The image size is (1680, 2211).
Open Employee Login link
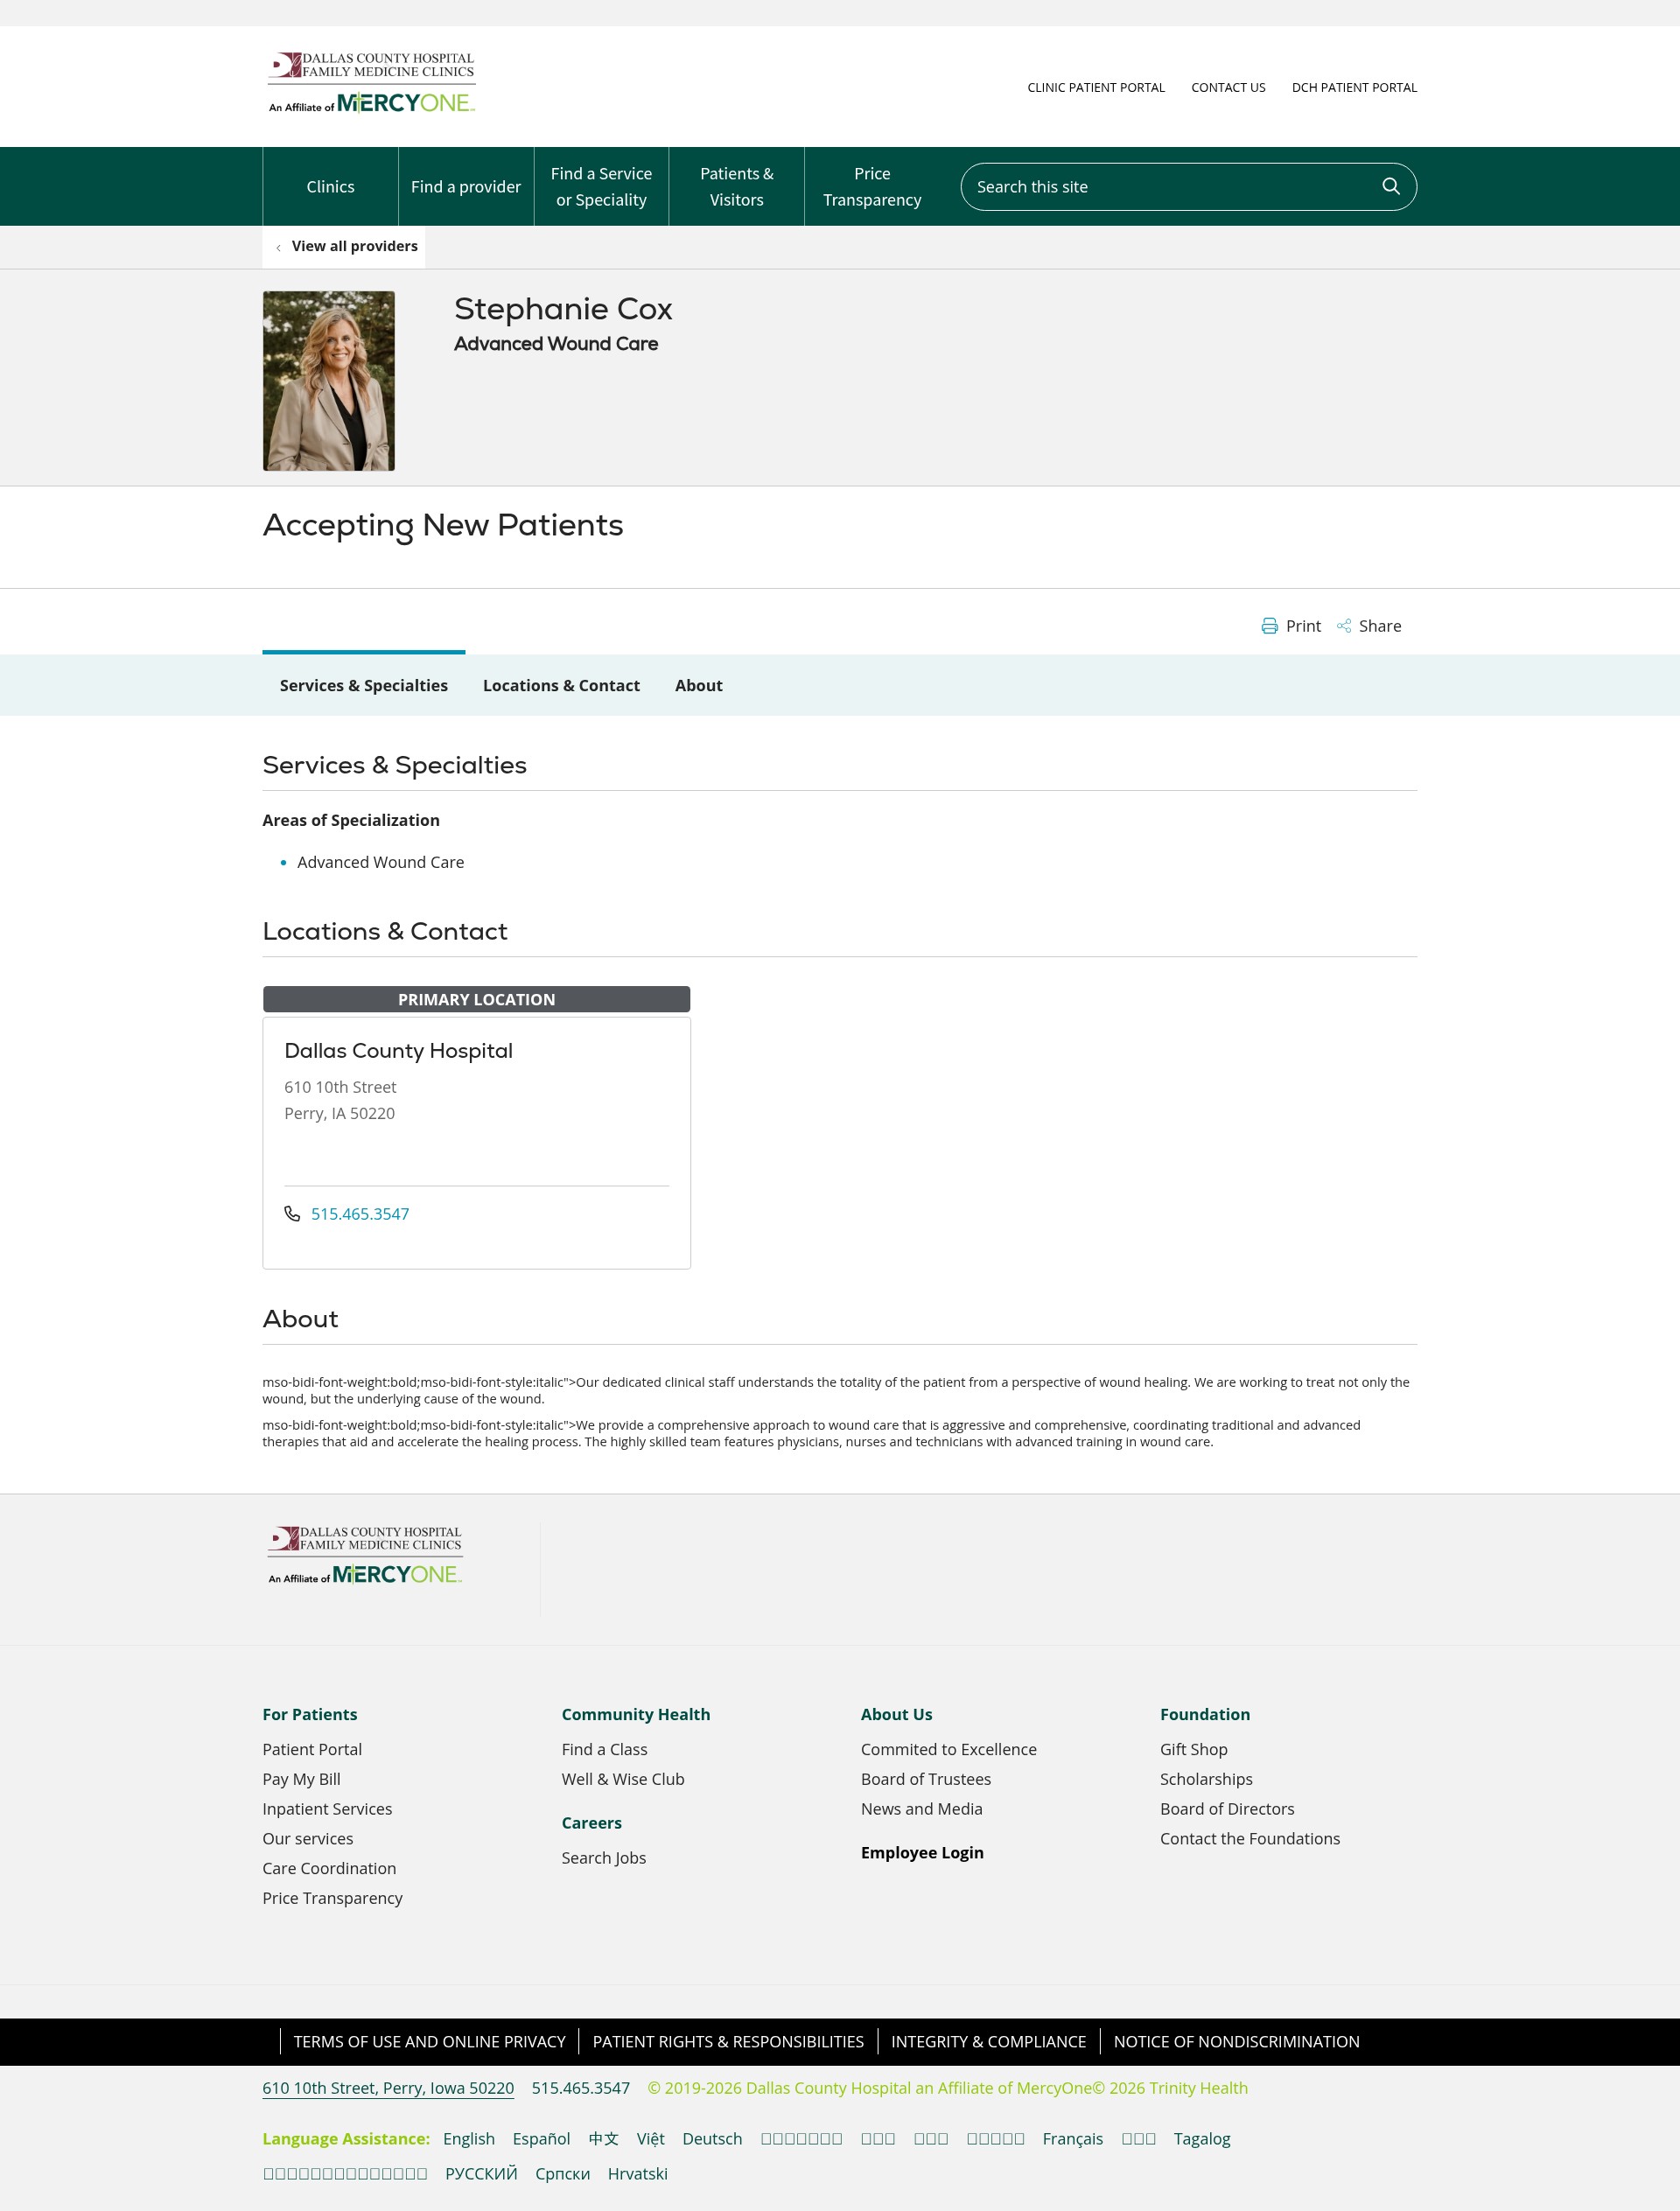[x=922, y=1853]
